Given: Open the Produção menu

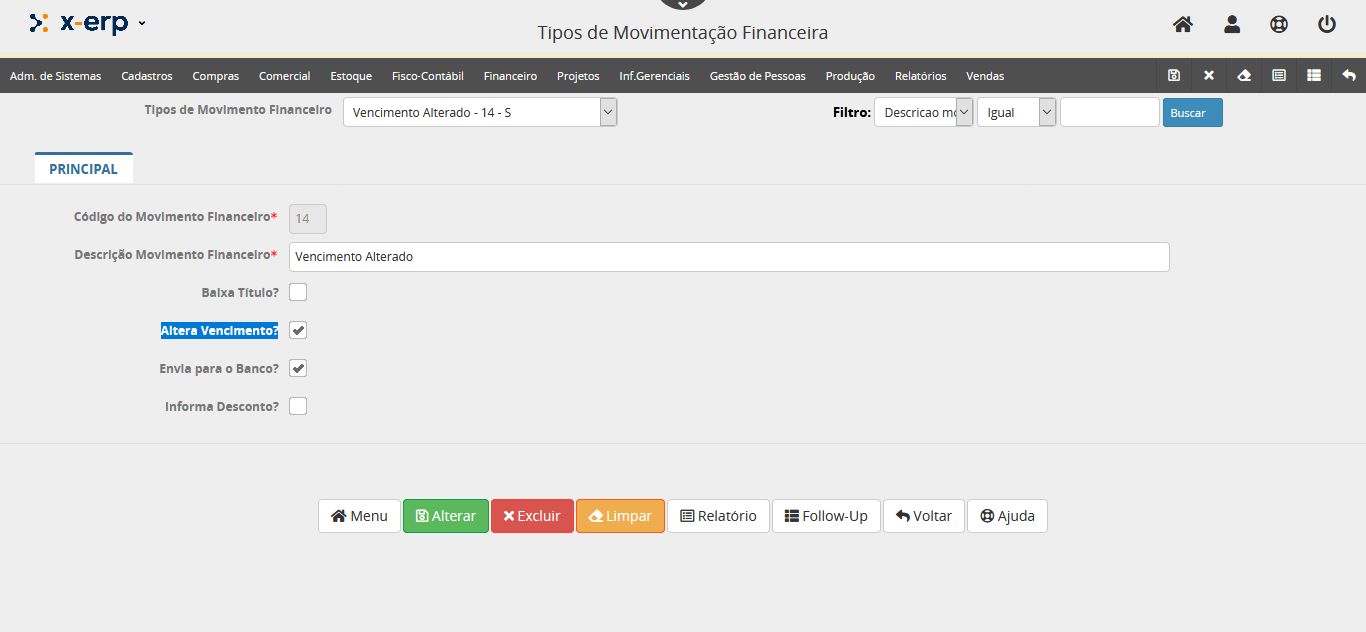Looking at the screenshot, I should pos(850,75).
